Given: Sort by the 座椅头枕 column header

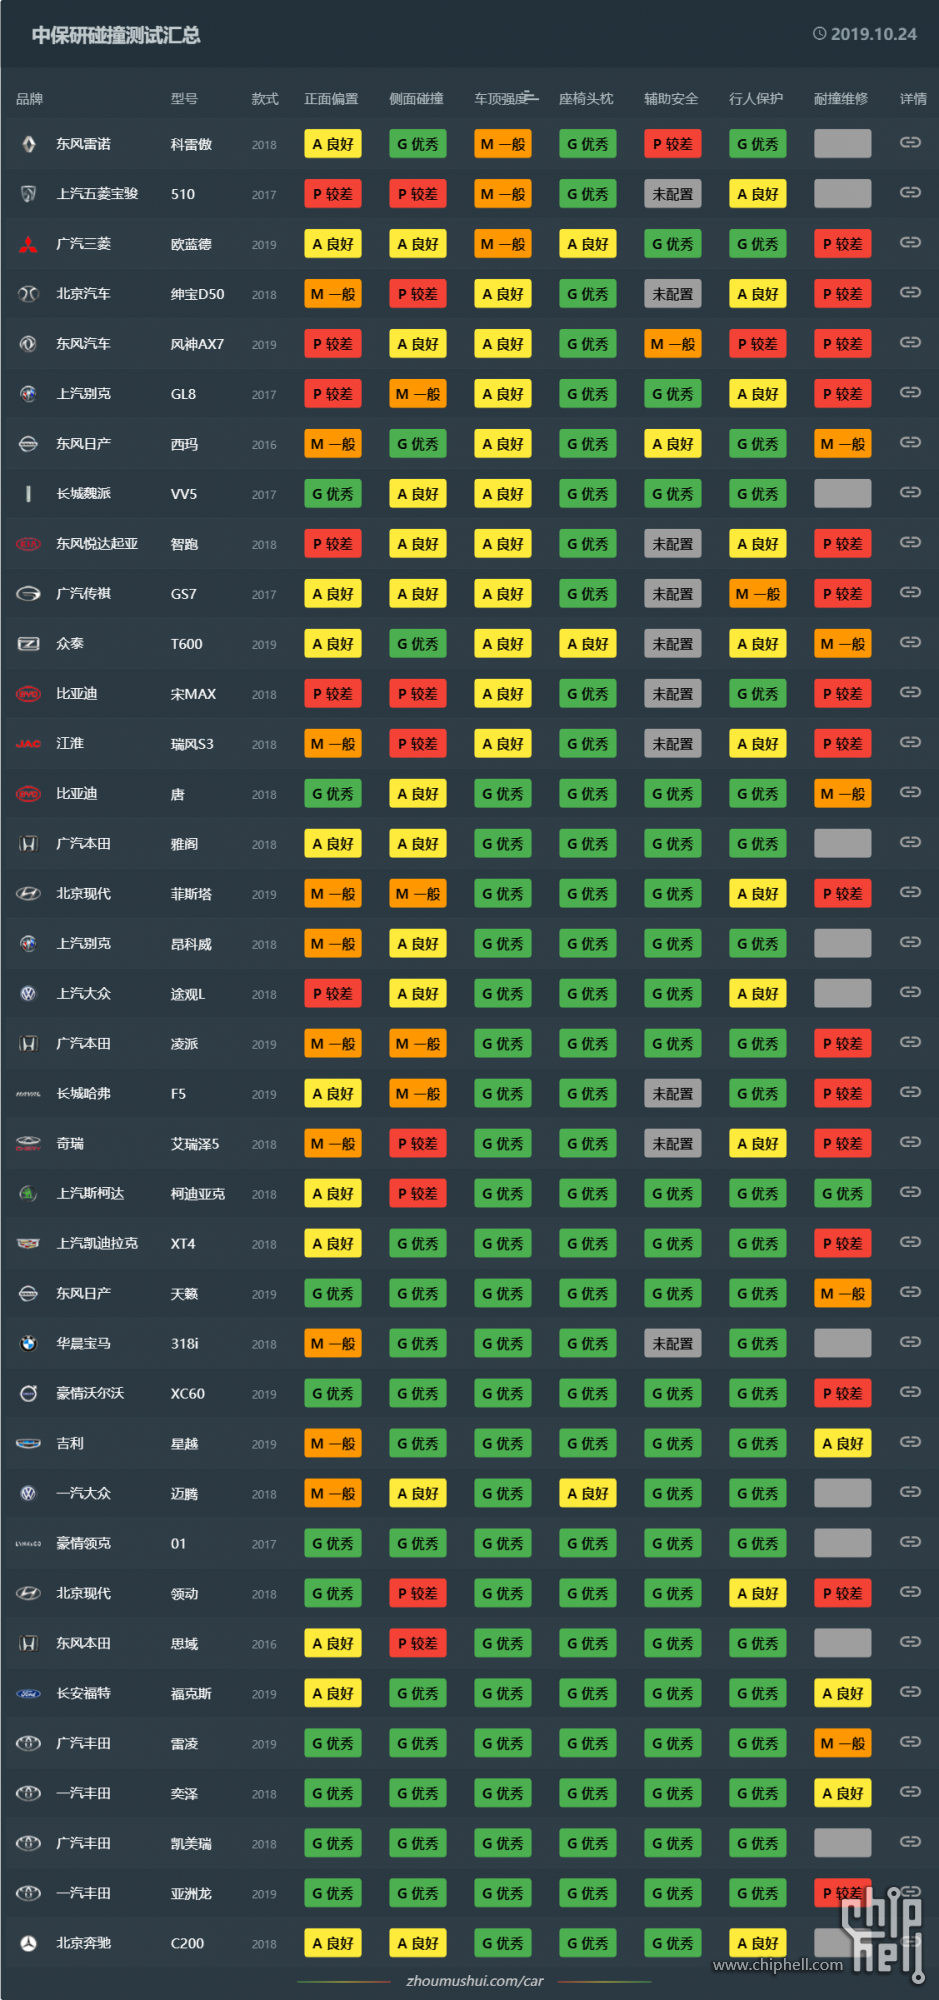Looking at the screenshot, I should (587, 99).
